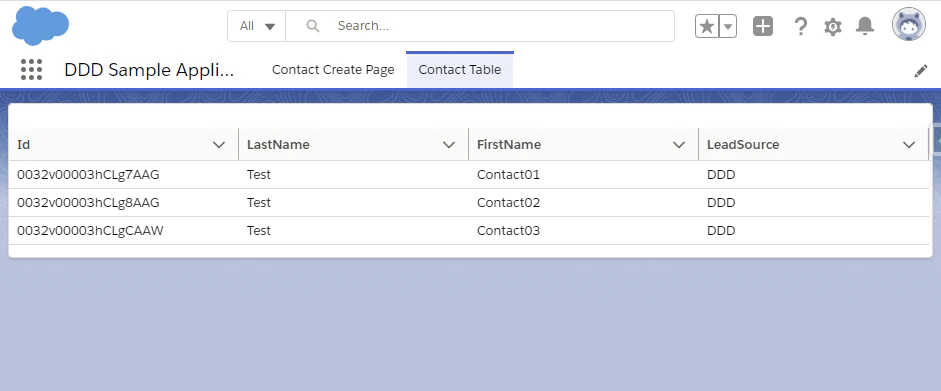Open the Id column actions chevron

point(219,145)
